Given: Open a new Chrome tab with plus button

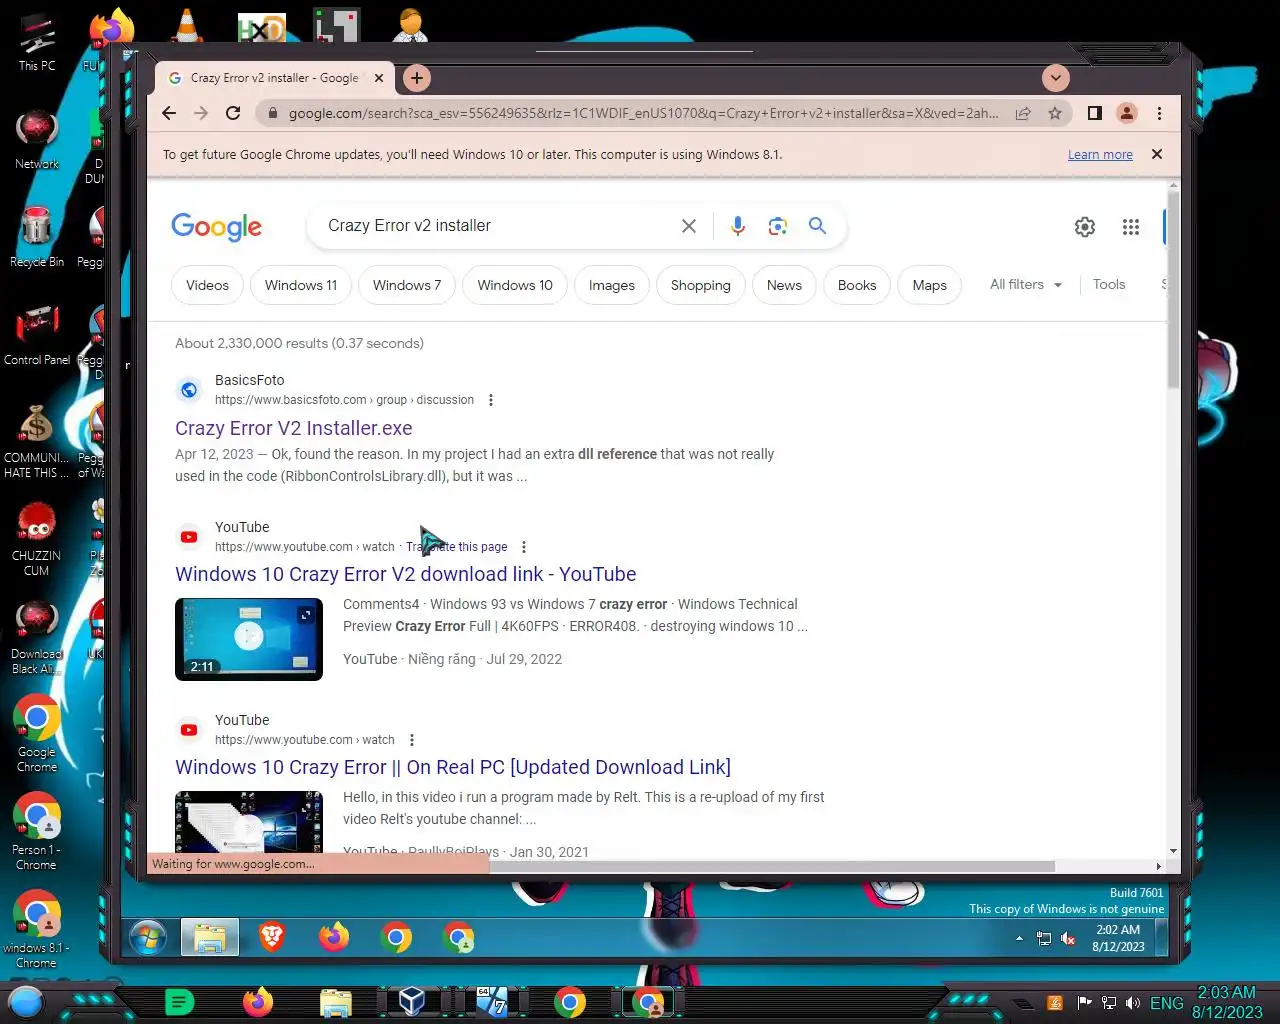Looking at the screenshot, I should tap(417, 78).
